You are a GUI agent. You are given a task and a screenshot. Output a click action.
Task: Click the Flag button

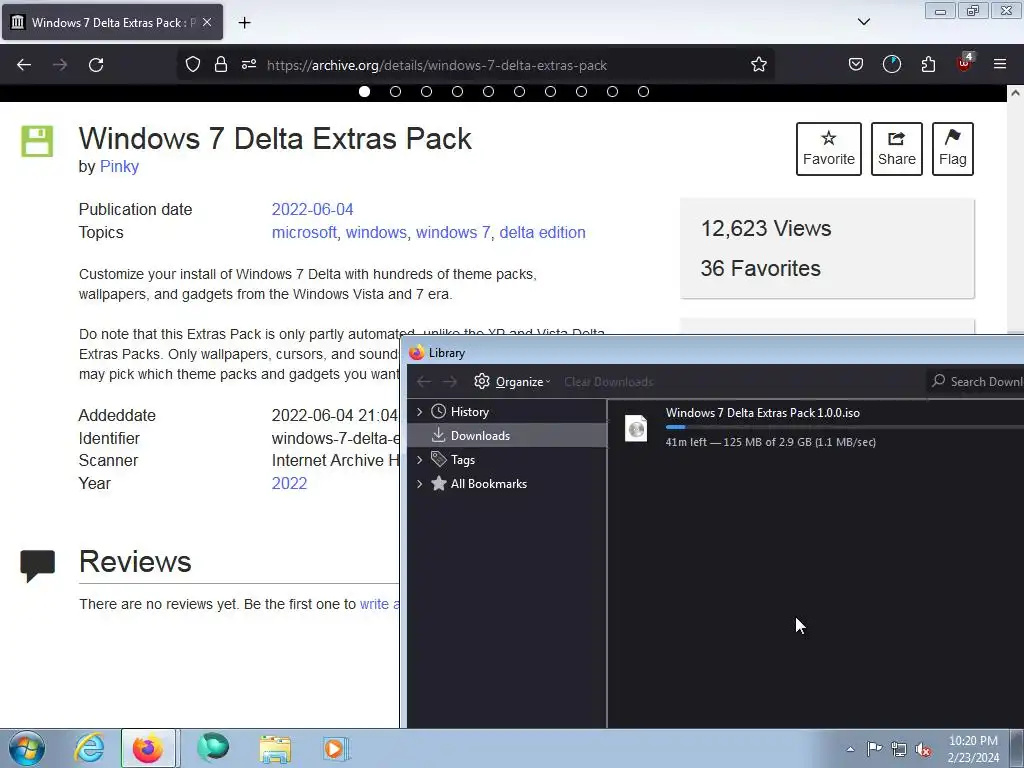click(953, 149)
